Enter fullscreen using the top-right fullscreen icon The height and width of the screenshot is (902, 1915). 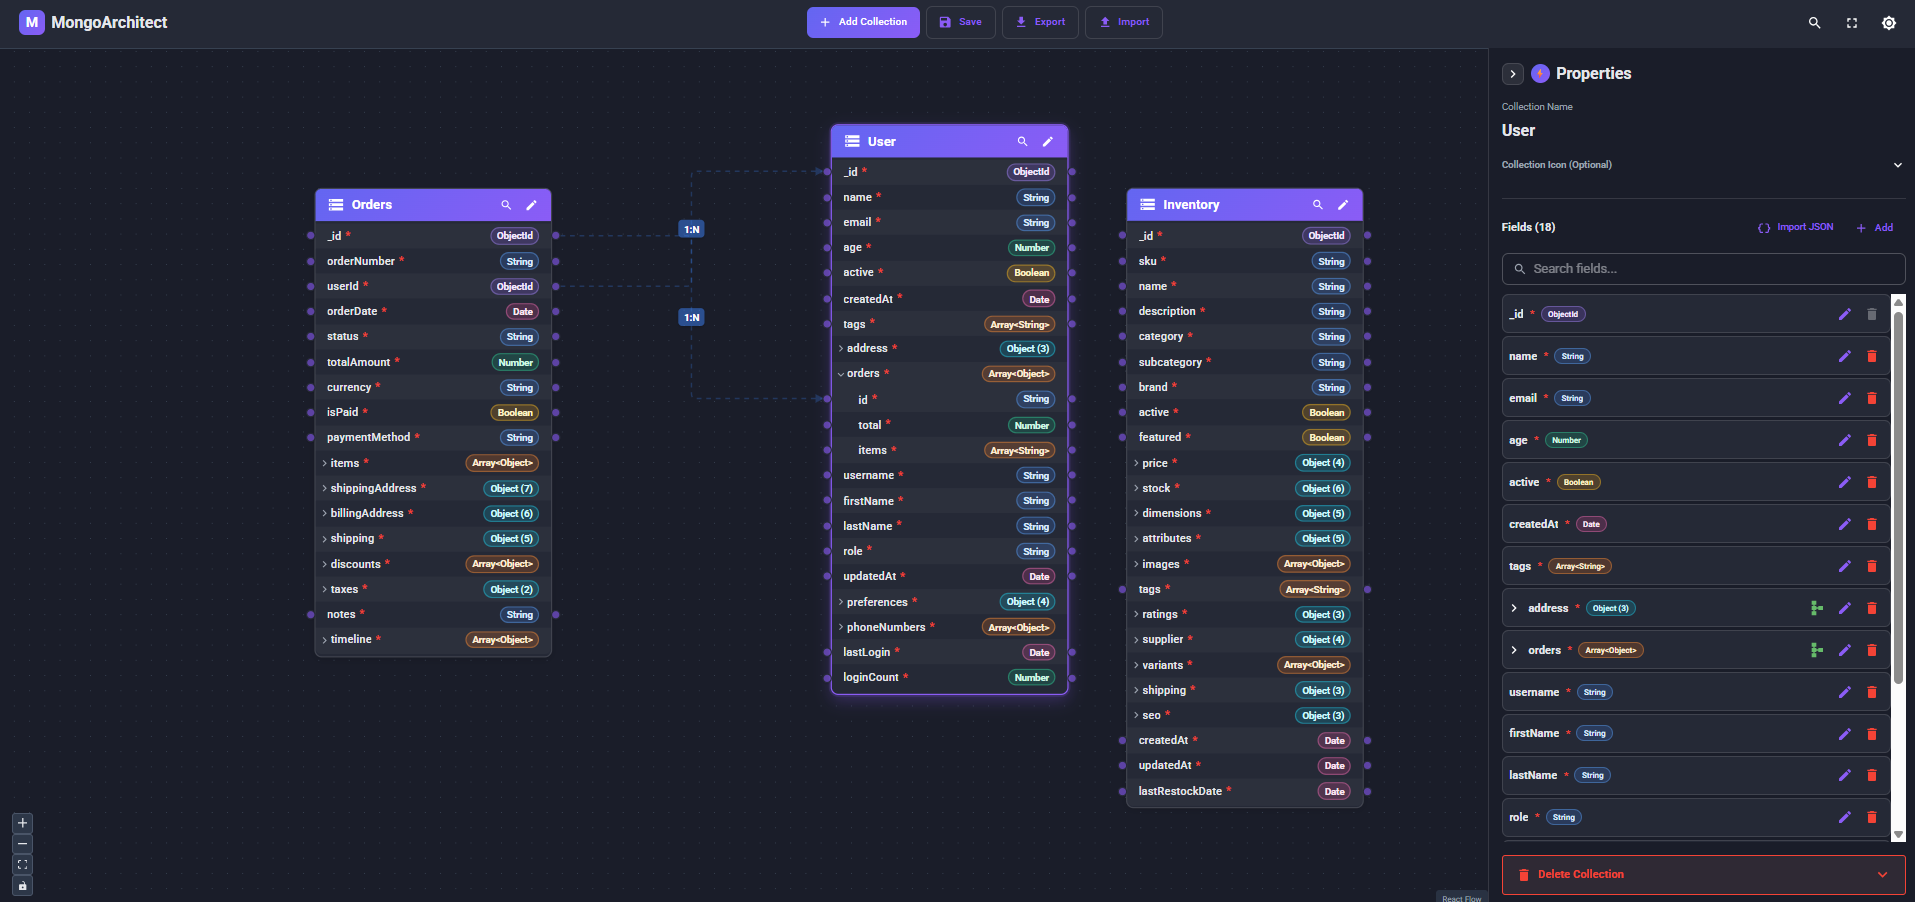1851,23
